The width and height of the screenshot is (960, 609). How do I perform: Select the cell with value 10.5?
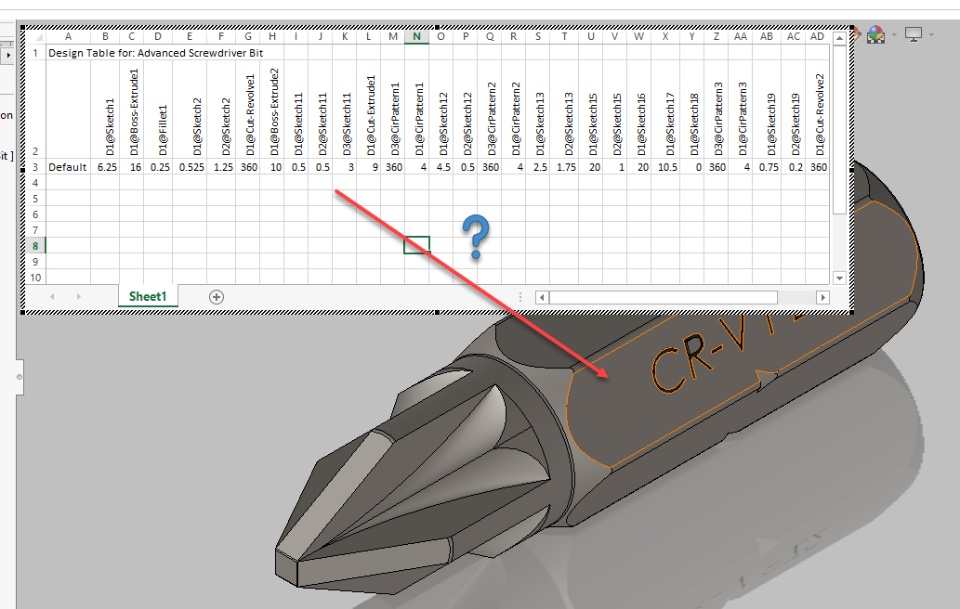click(666, 167)
